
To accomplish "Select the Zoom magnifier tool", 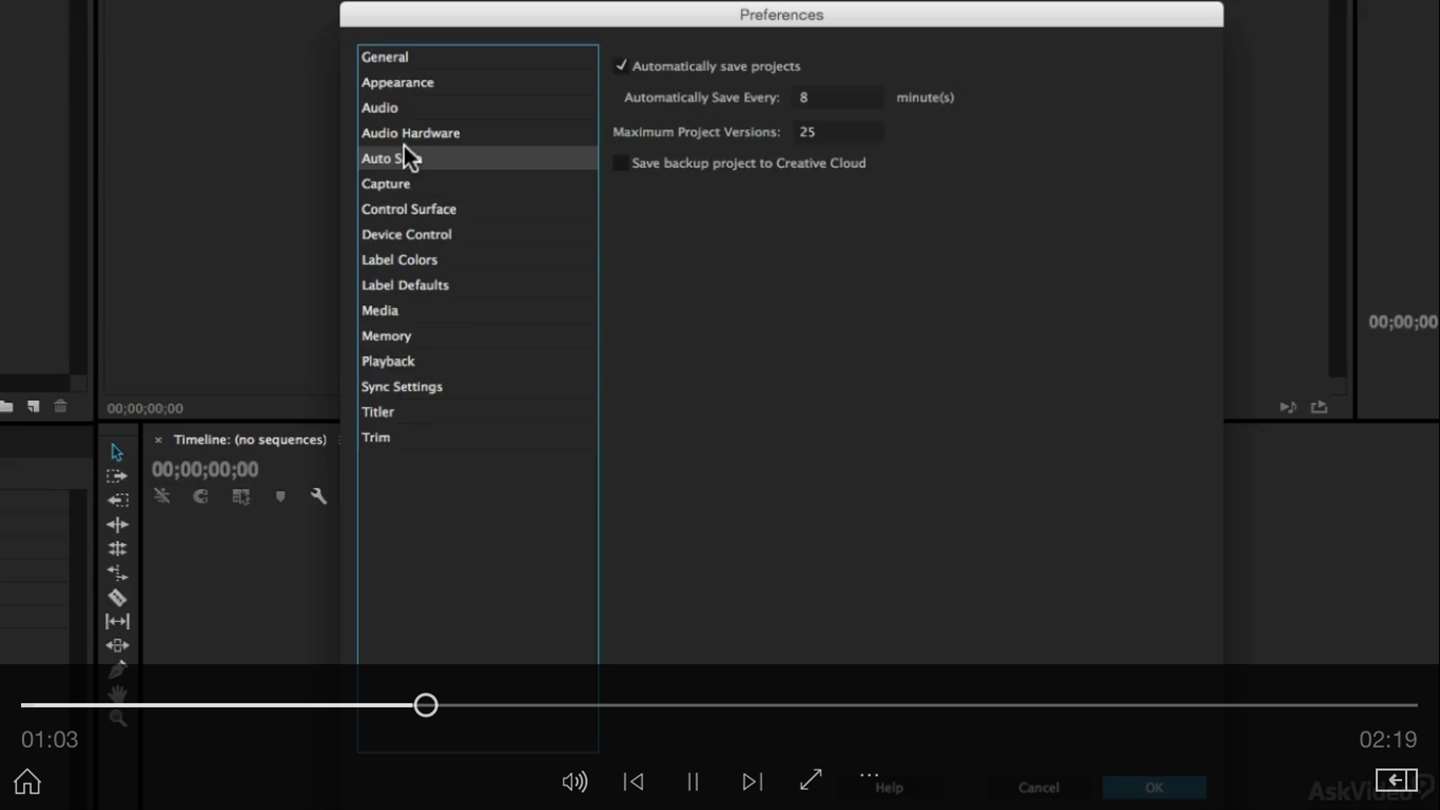I will (x=118, y=717).
